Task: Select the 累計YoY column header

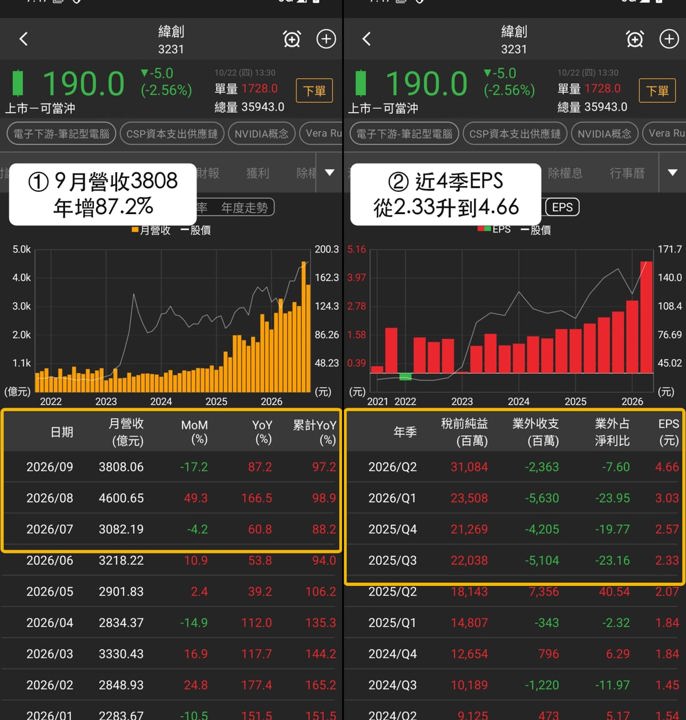Action: [x=315, y=433]
